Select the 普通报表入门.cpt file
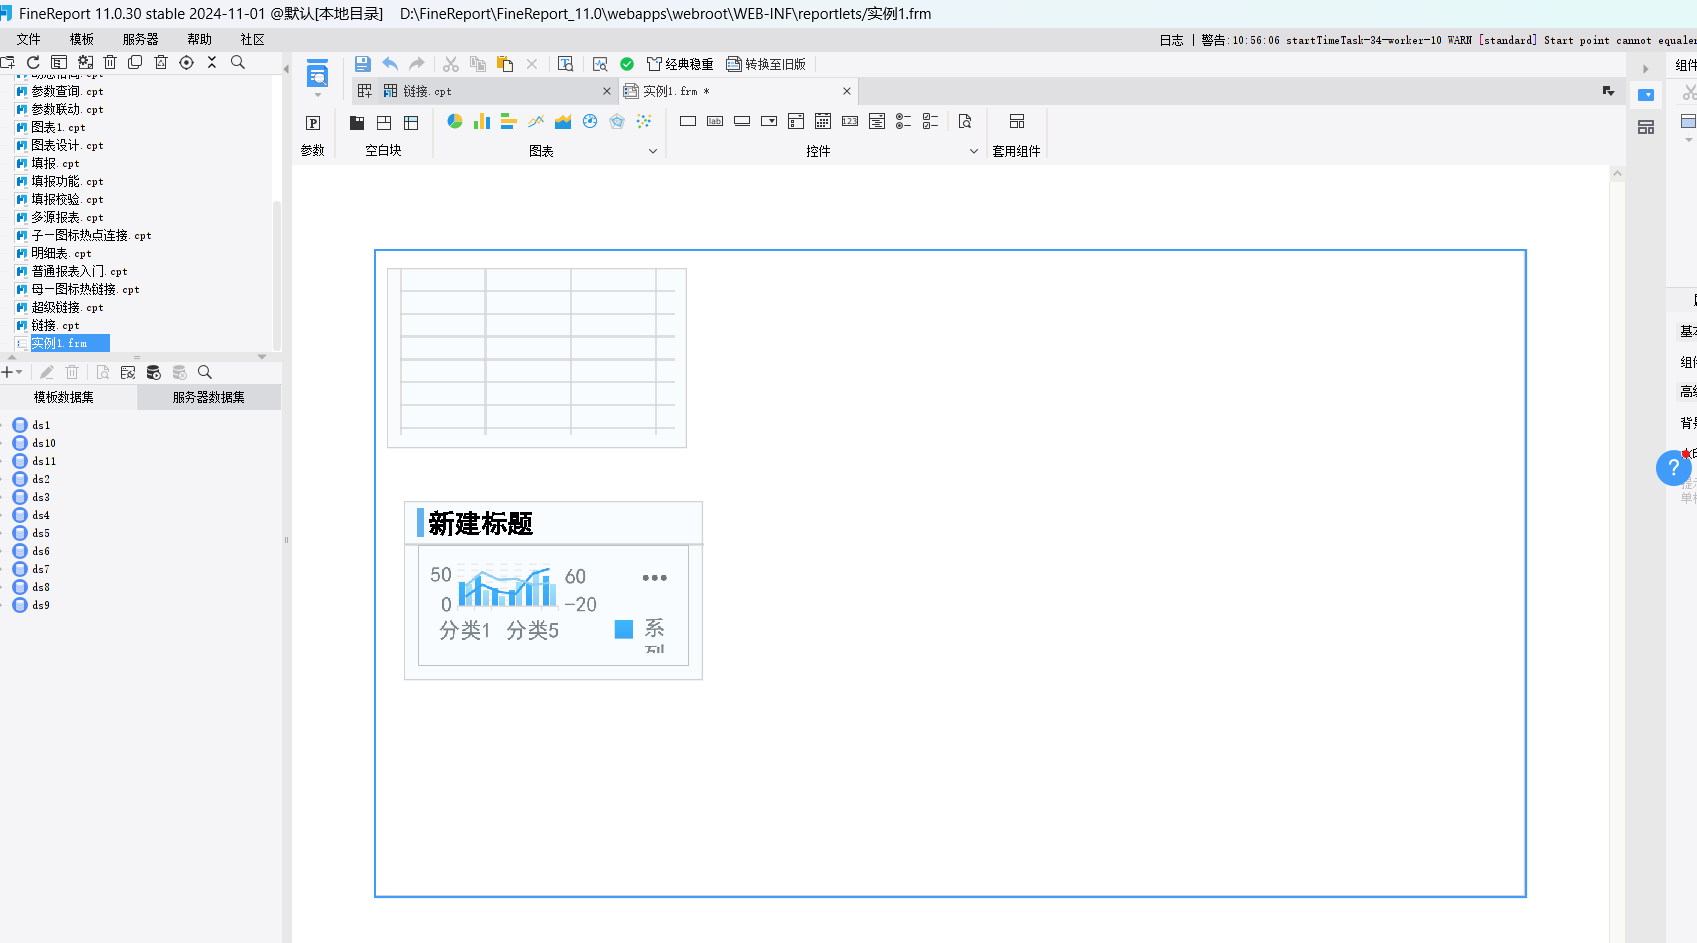The image size is (1697, 943). click(x=79, y=271)
